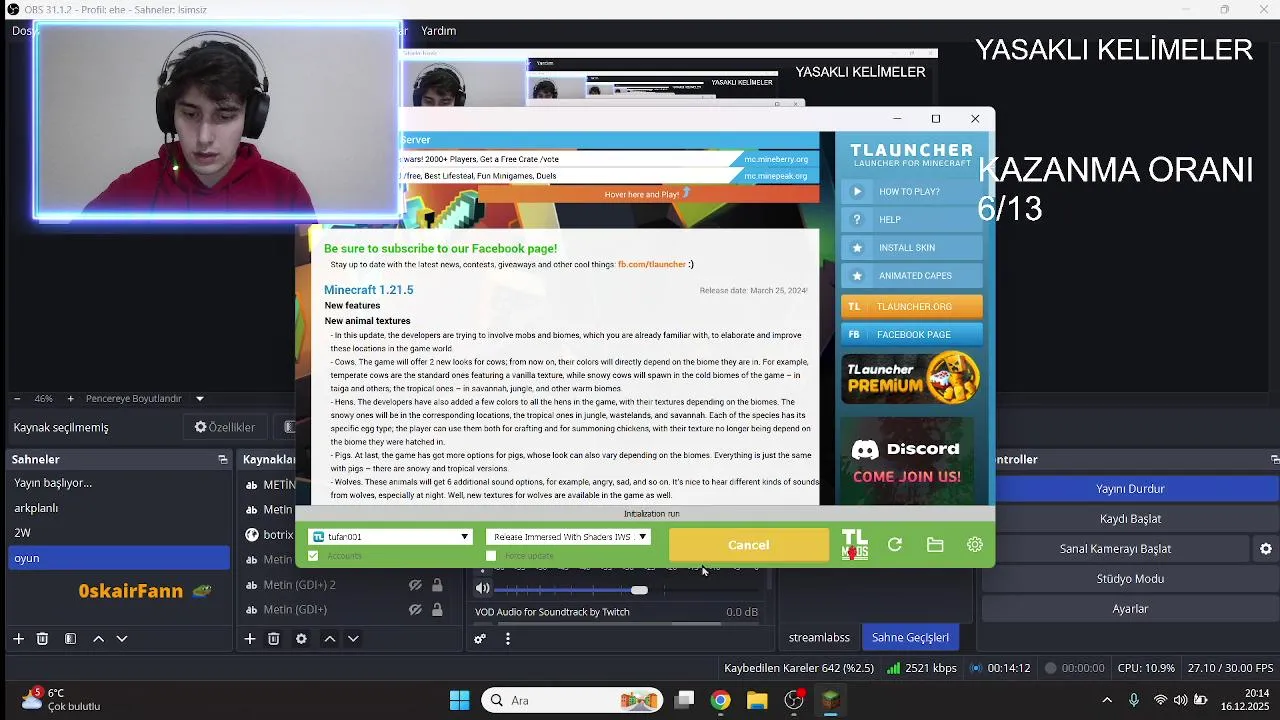
Task: Zoom in preview with plus button
Action: (70, 398)
